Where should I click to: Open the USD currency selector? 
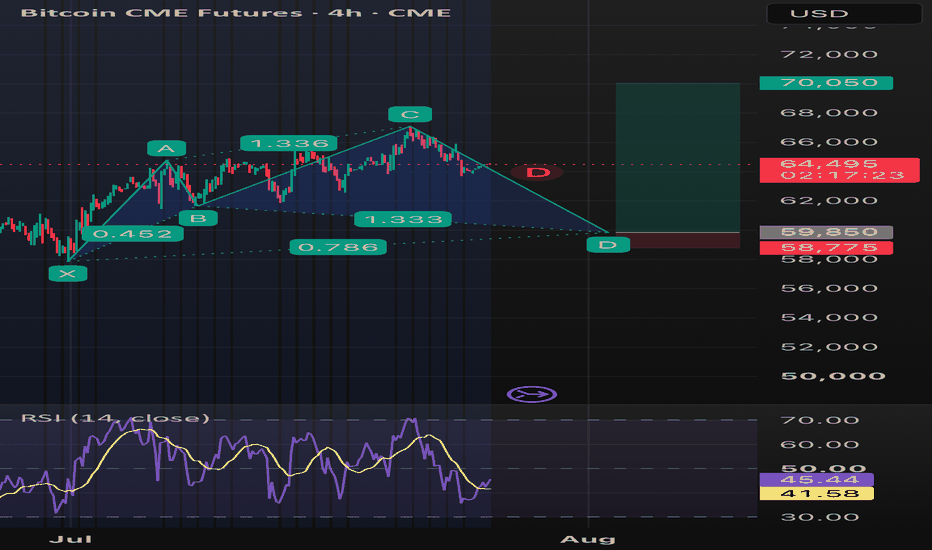[x=844, y=13]
